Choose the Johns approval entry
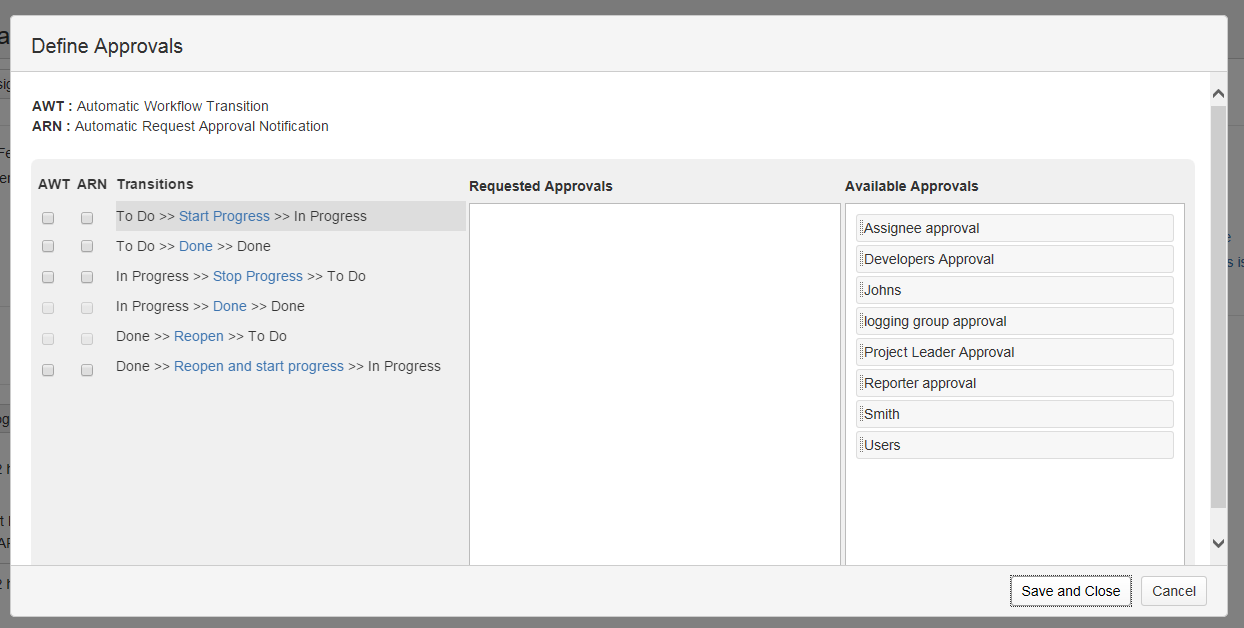The height and width of the screenshot is (628, 1244). click(x=1014, y=290)
